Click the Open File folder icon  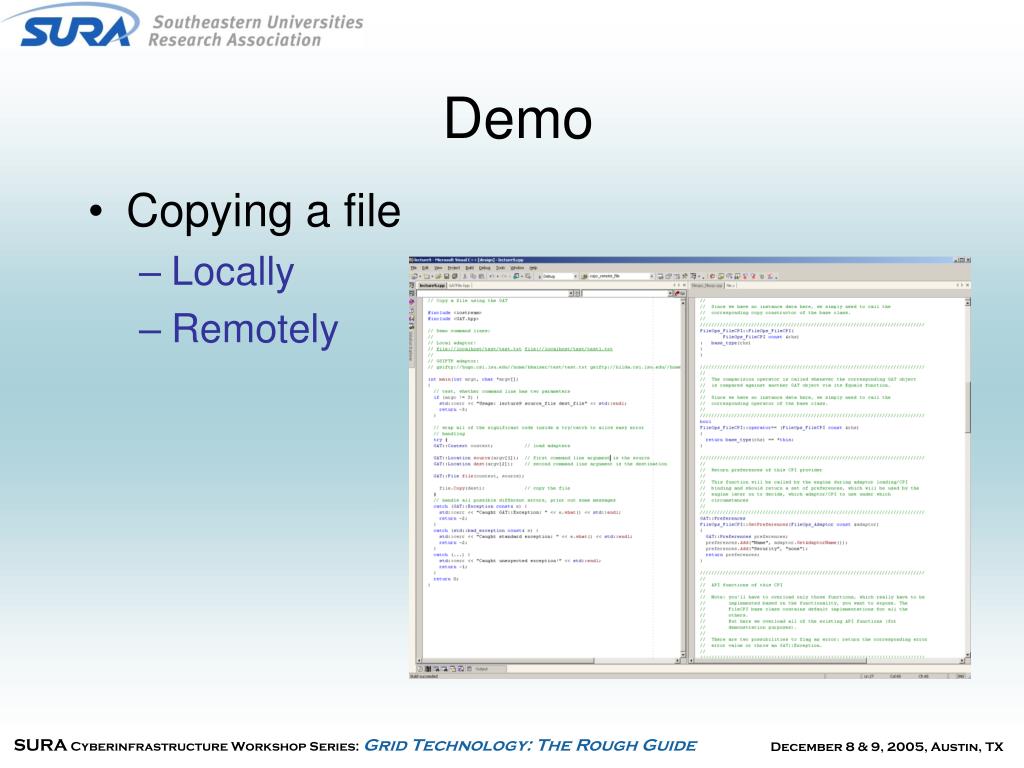pos(437,276)
